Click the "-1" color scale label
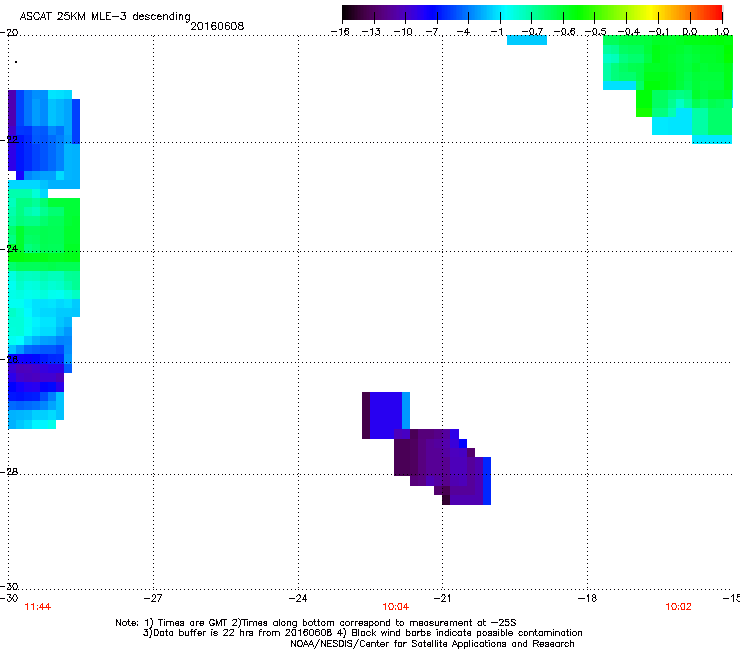Screen dimensions: 740x650 pyautogui.click(x=496, y=32)
